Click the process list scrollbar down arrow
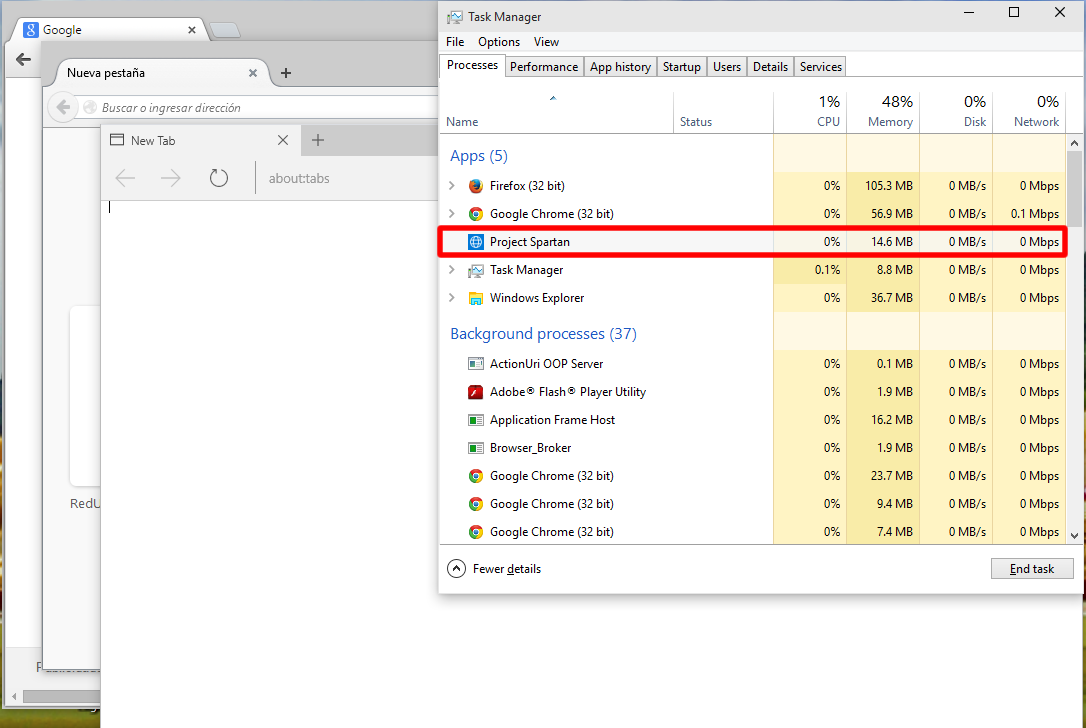 (1074, 535)
